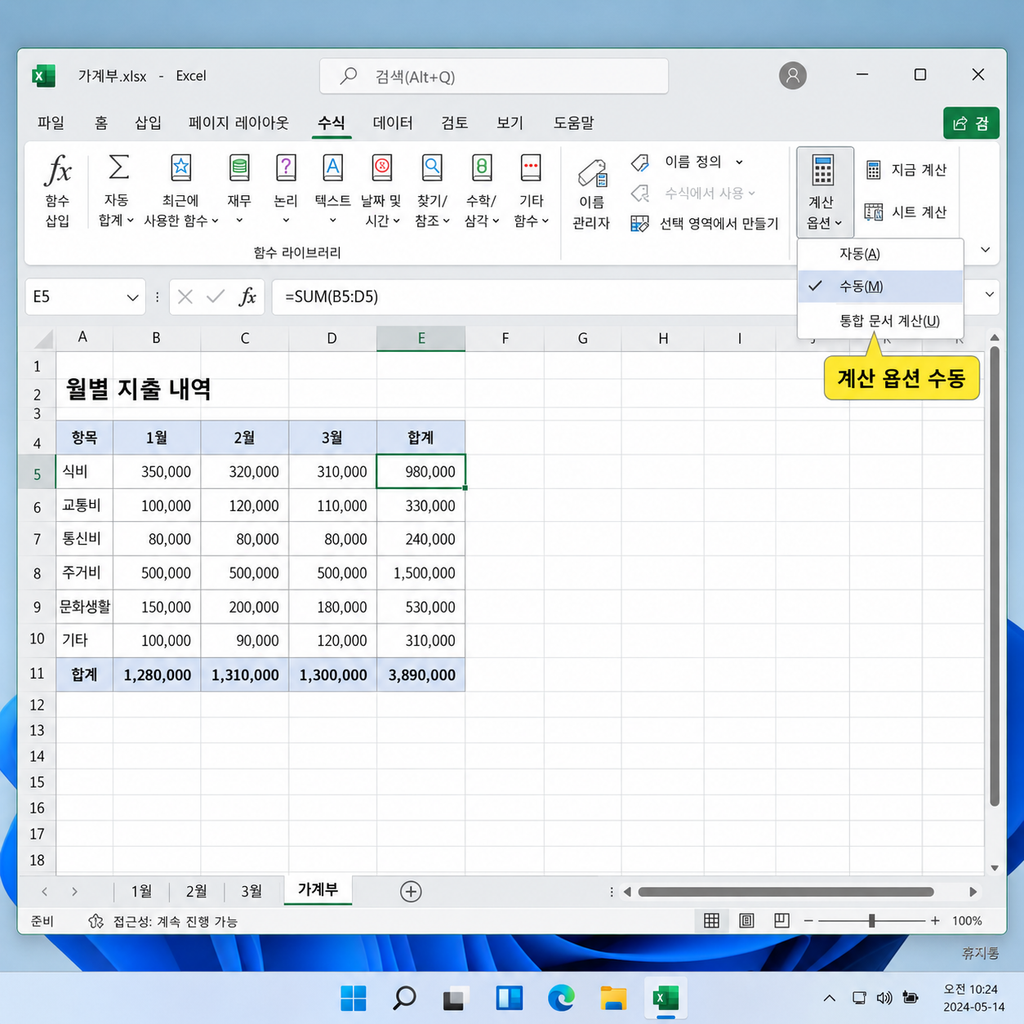This screenshot has height=1024, width=1024.
Task: Switch to the View (보기) tab
Action: pos(510,123)
